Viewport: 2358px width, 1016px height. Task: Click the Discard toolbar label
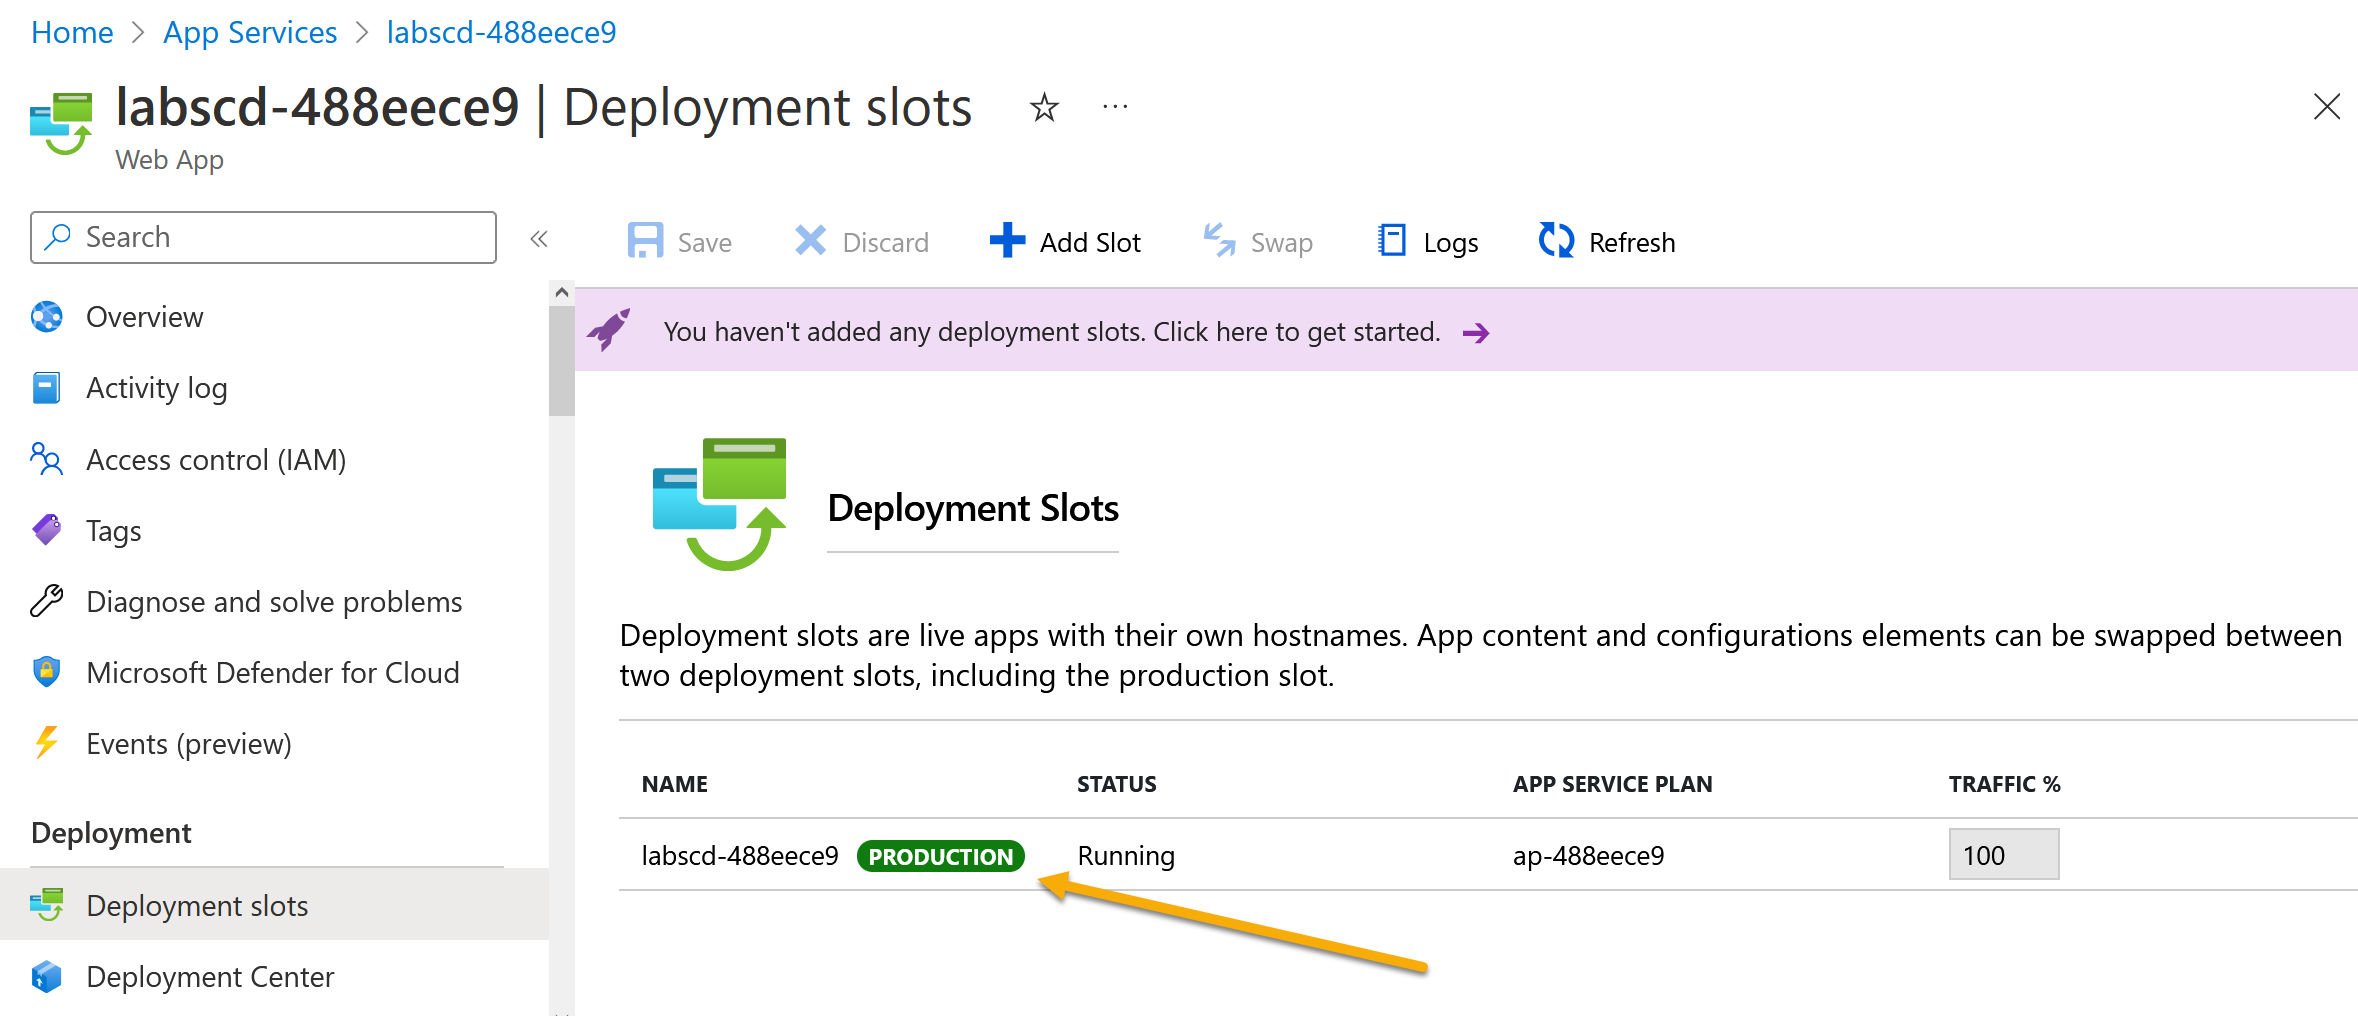click(885, 243)
